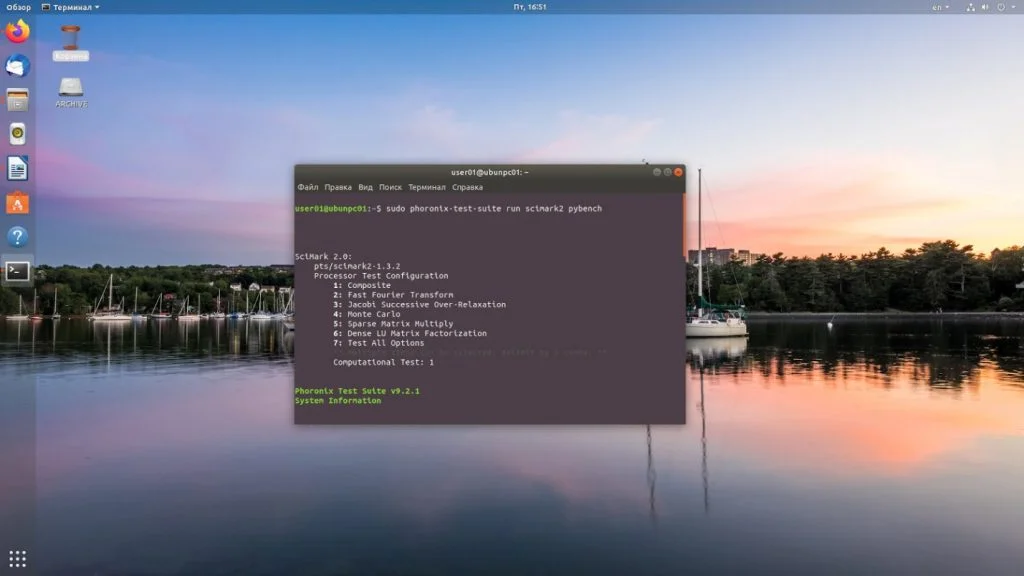Viewport: 1024px width, 576px height.
Task: Click the Обзор activities button
Action: 18,7
